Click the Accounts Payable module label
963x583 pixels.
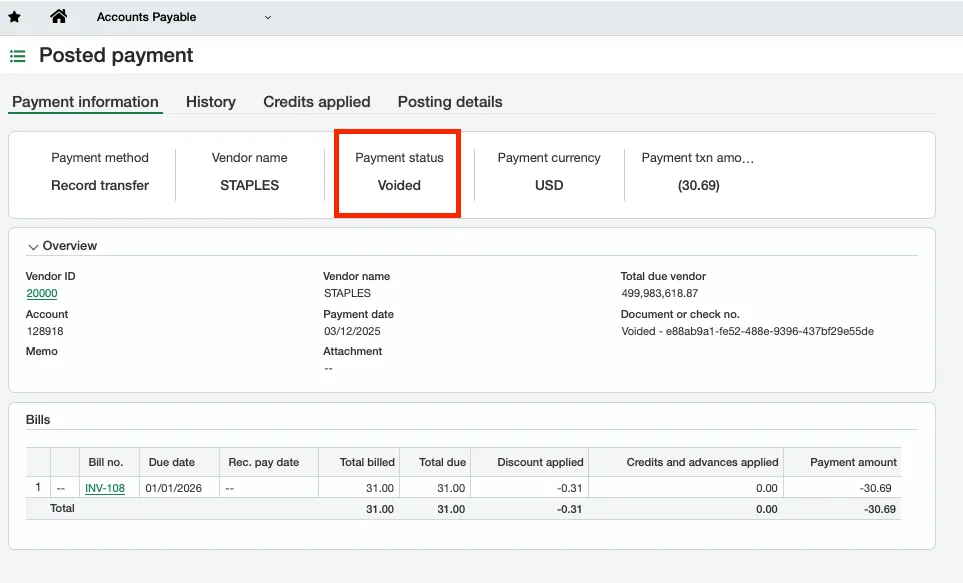point(146,17)
